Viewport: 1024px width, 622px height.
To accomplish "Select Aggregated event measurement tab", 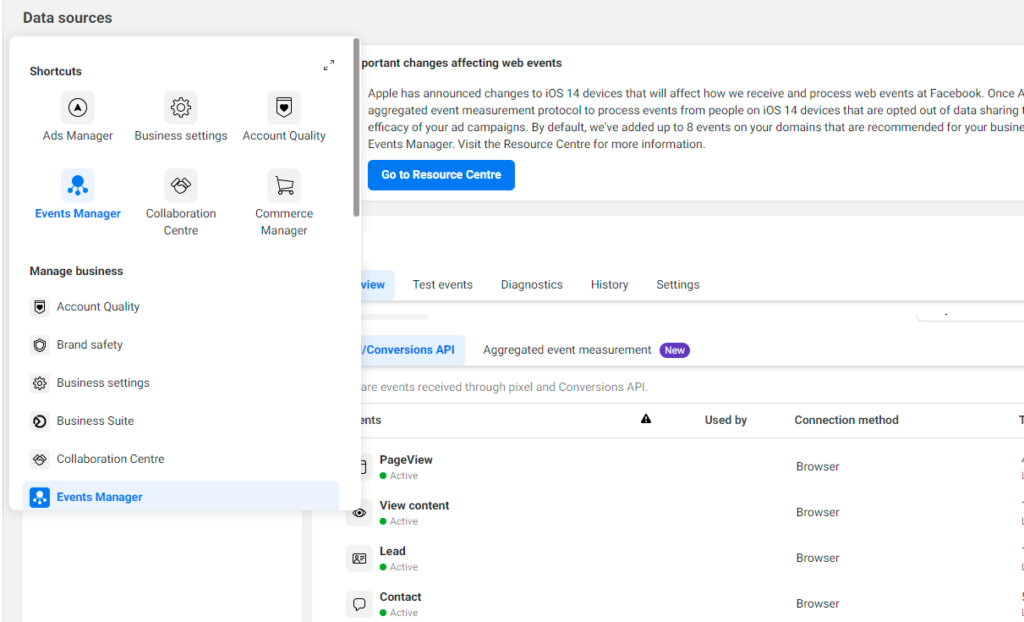I will [567, 350].
